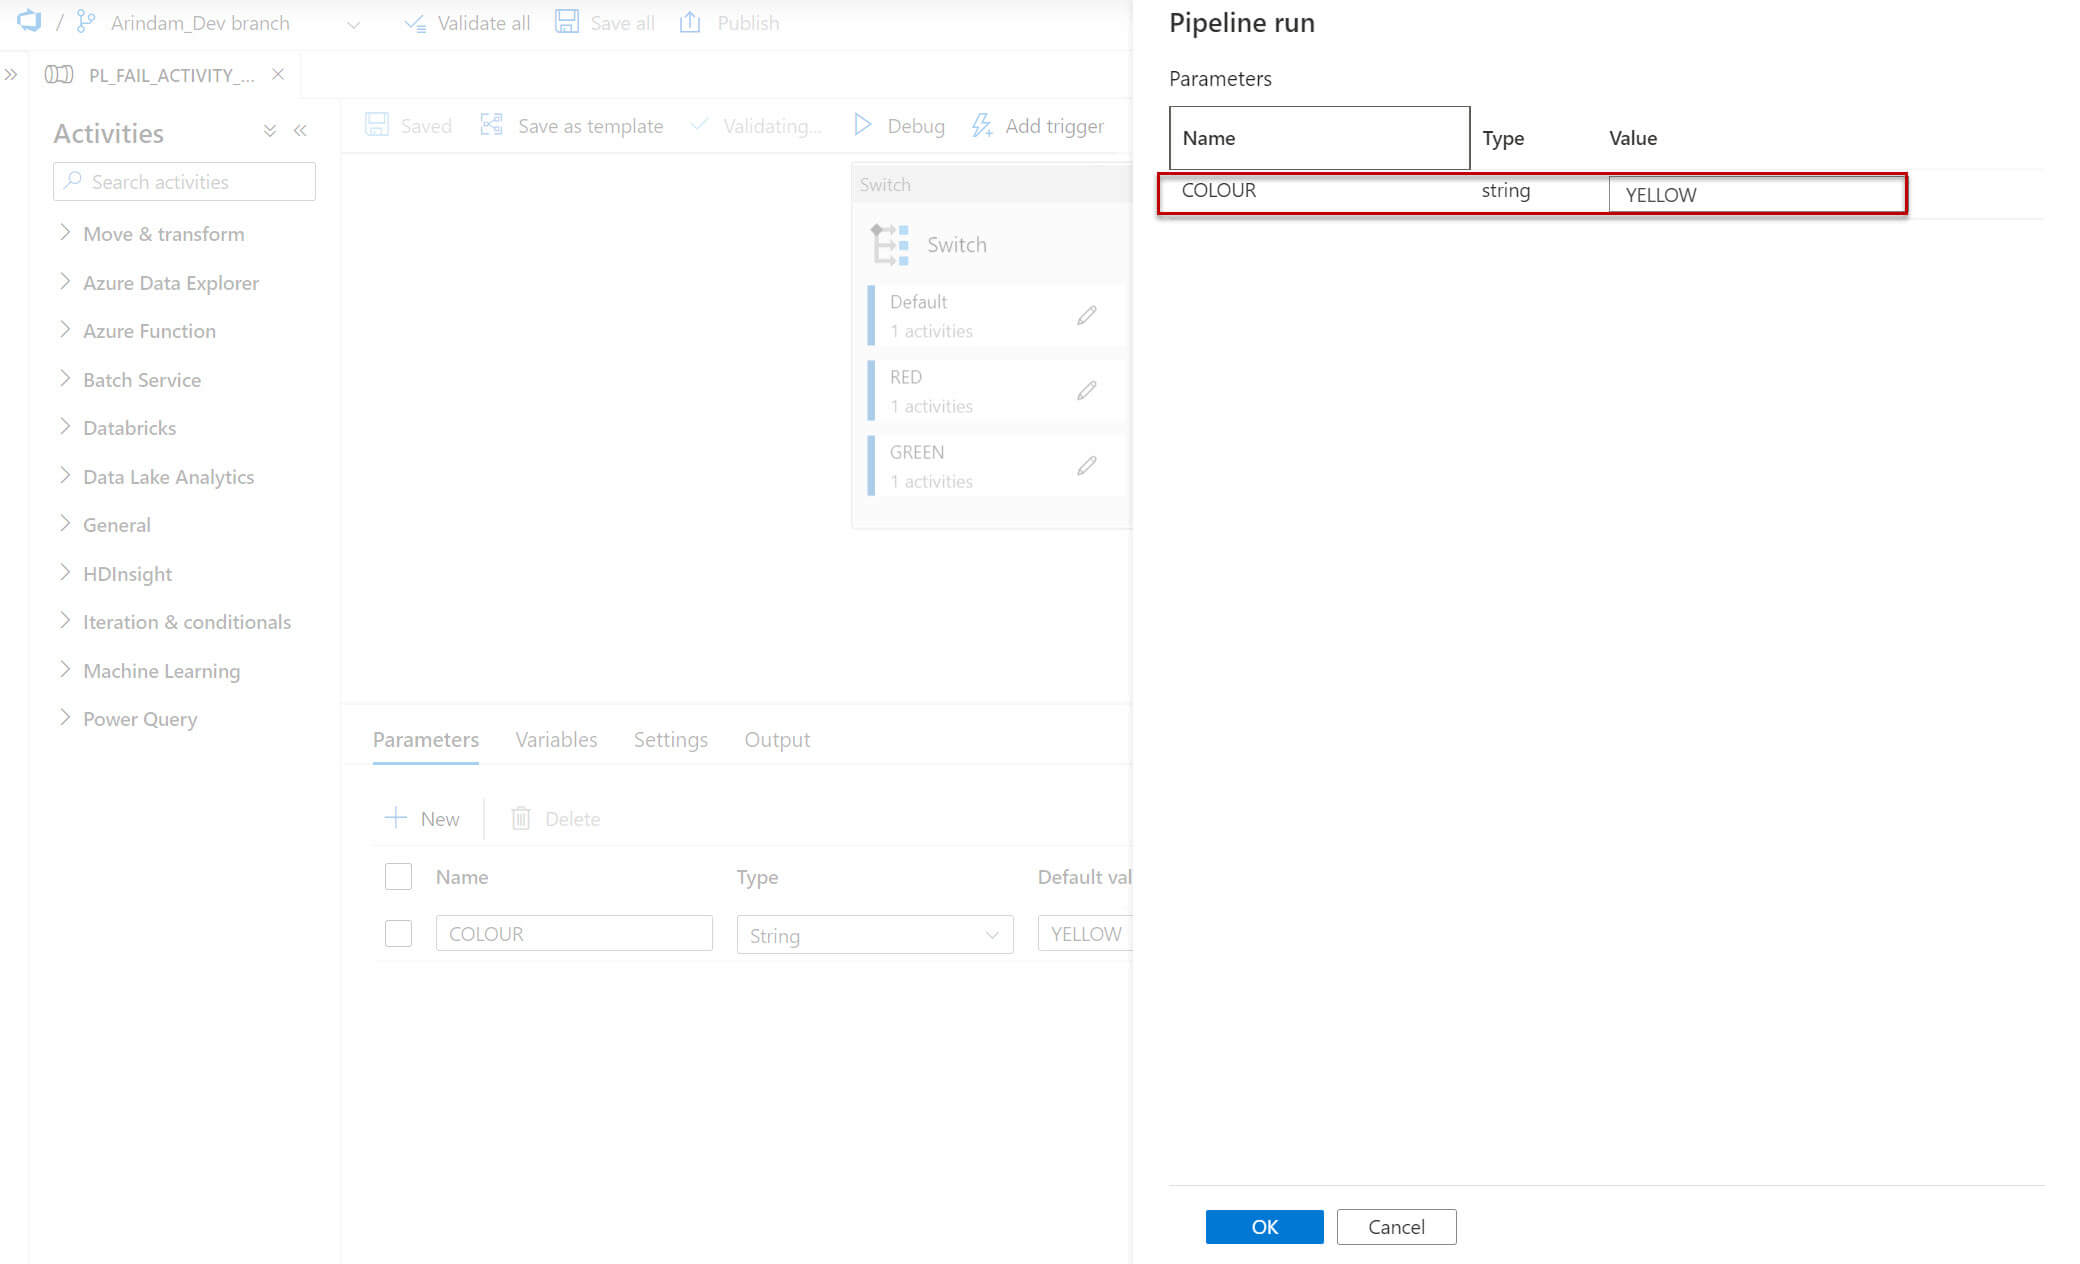Check the COLOUR parameter row checkbox
The height and width of the screenshot is (1264, 2080).
pyautogui.click(x=398, y=933)
